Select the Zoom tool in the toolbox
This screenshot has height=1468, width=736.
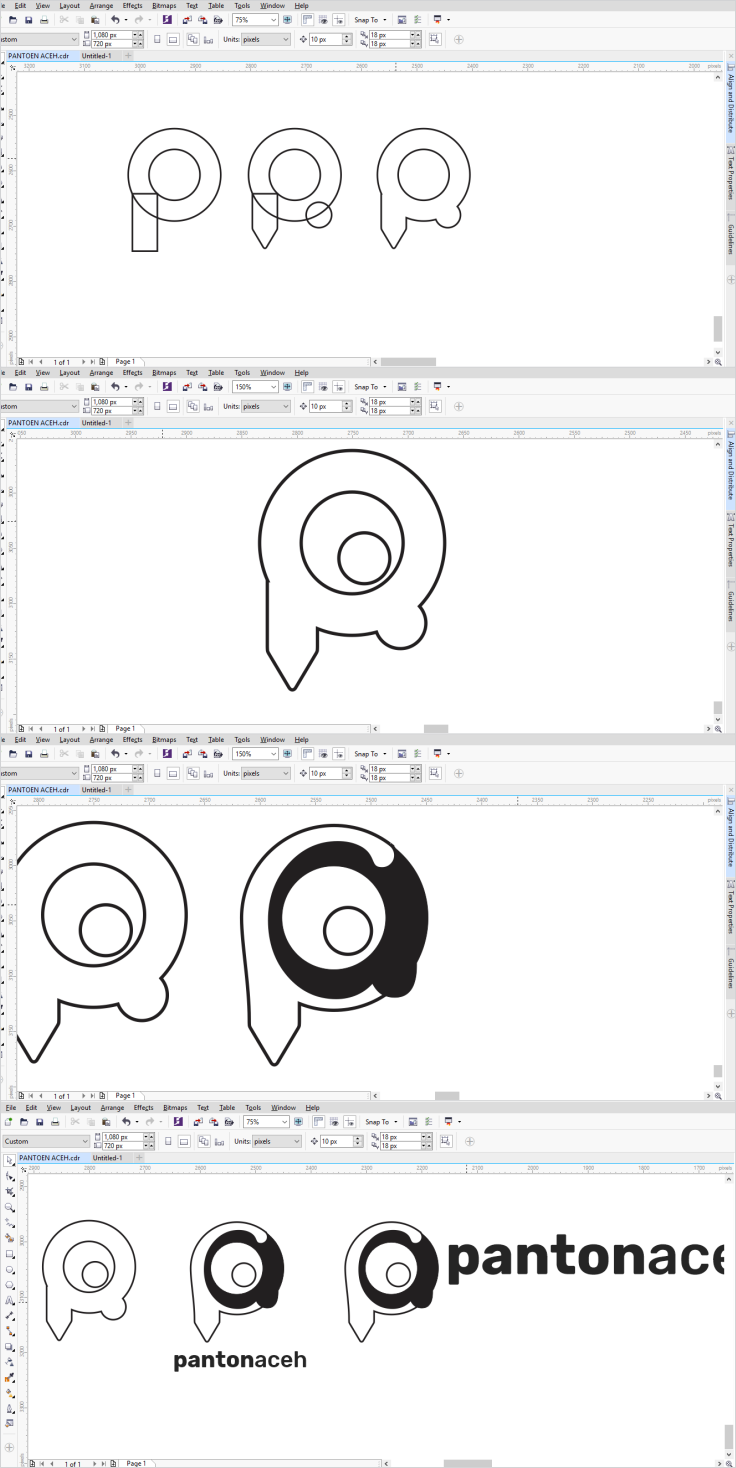point(9,1207)
